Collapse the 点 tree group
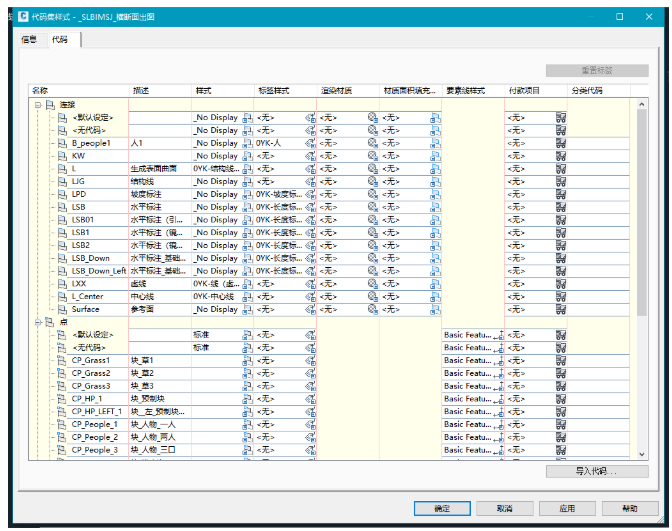The image size is (672, 531). click(37, 322)
